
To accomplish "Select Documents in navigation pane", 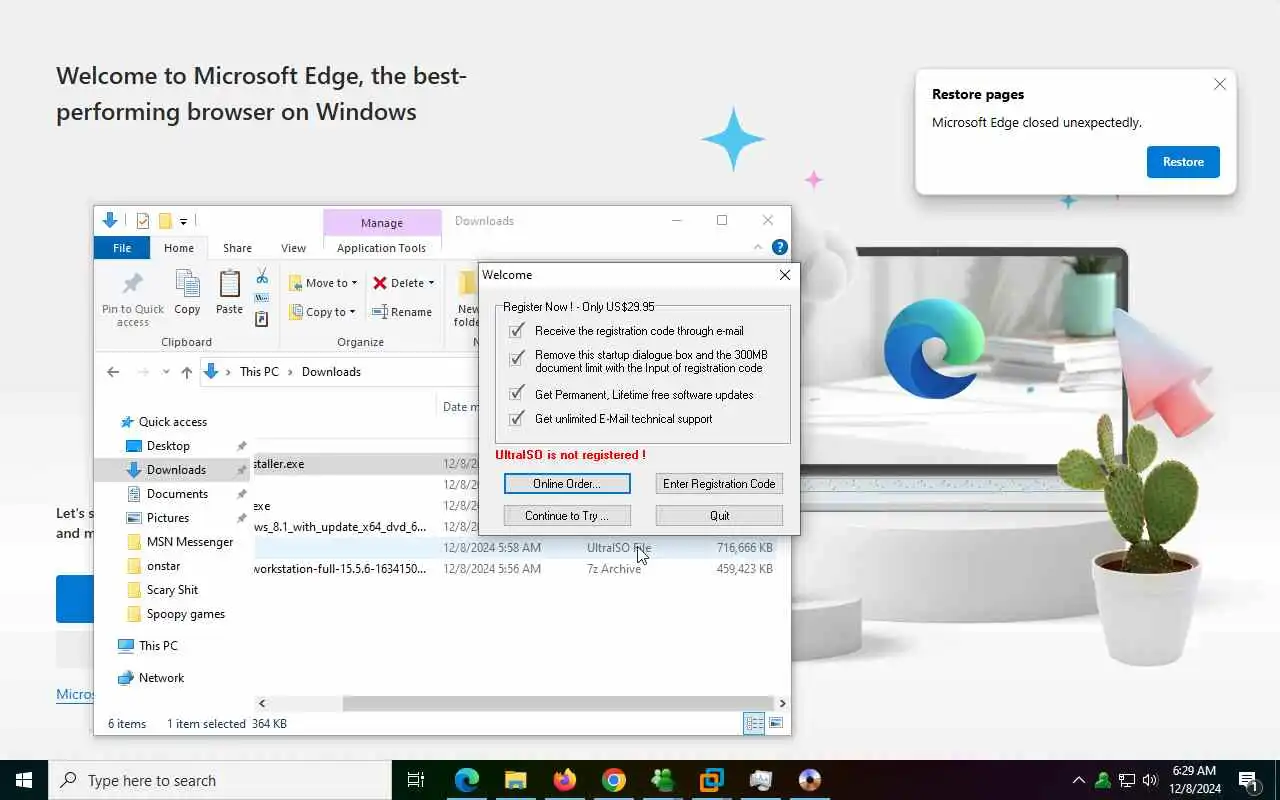I will click(177, 494).
